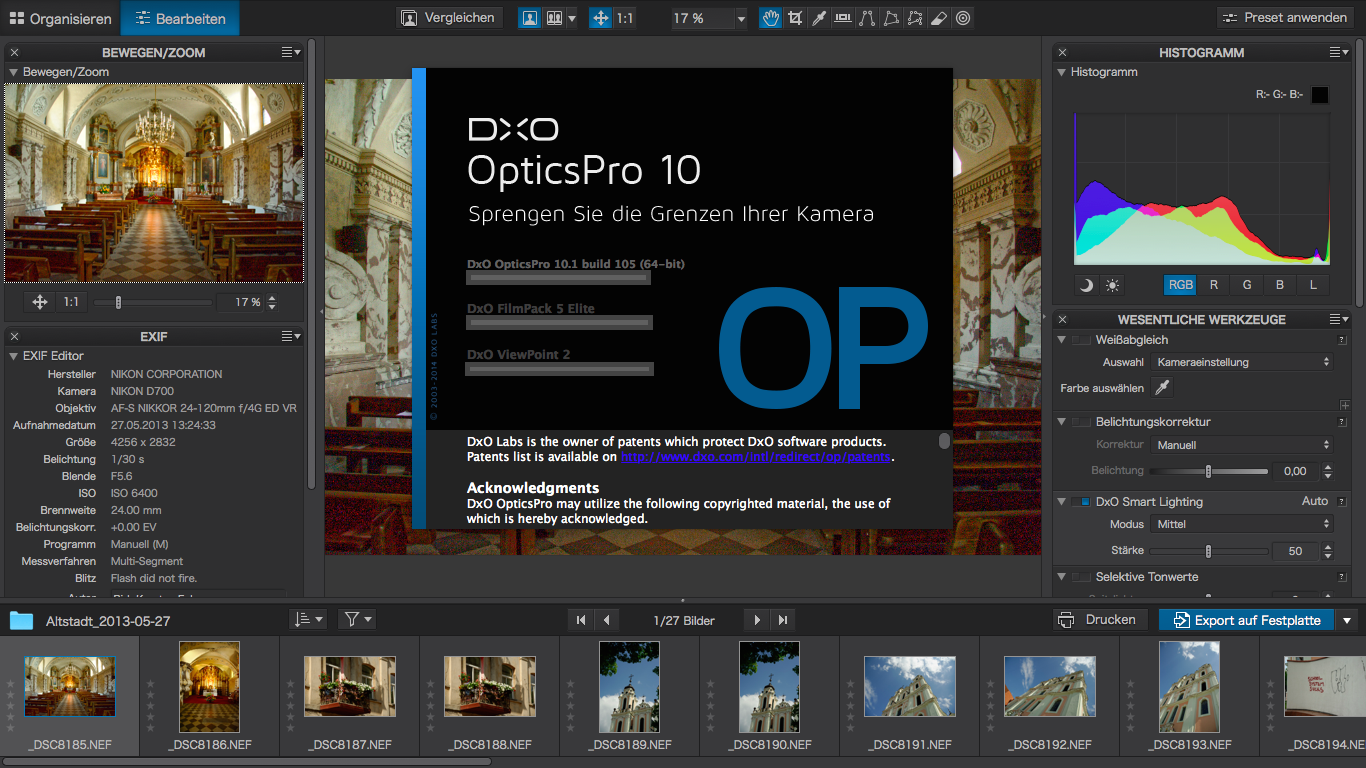Open the Moiré target tool
The image size is (1366, 768).
963,18
